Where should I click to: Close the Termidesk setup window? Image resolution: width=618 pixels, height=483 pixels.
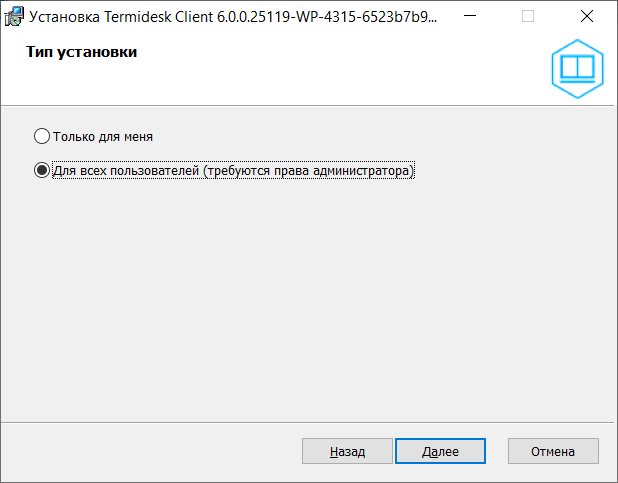(x=586, y=17)
